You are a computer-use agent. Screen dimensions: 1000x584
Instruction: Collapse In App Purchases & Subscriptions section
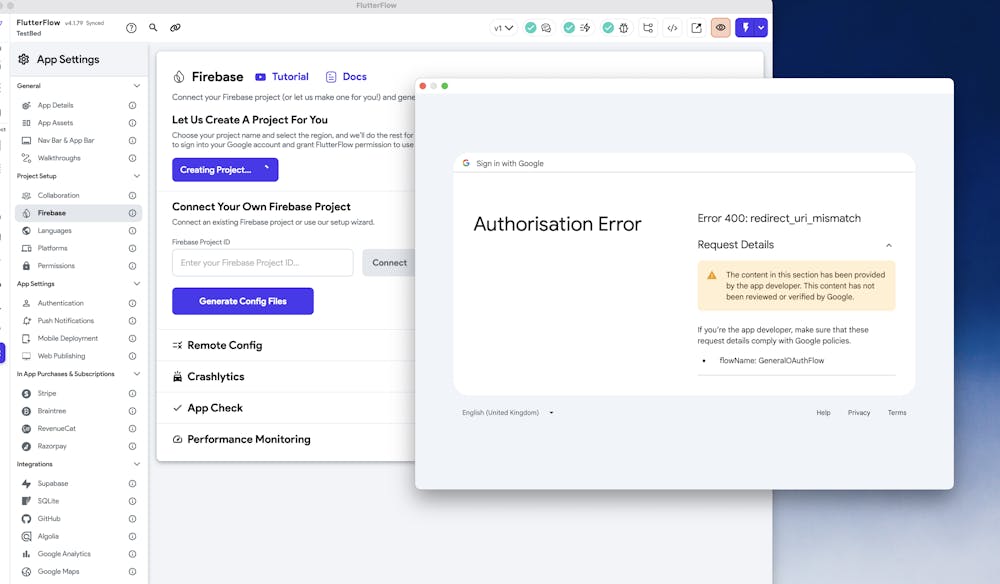tap(136, 374)
